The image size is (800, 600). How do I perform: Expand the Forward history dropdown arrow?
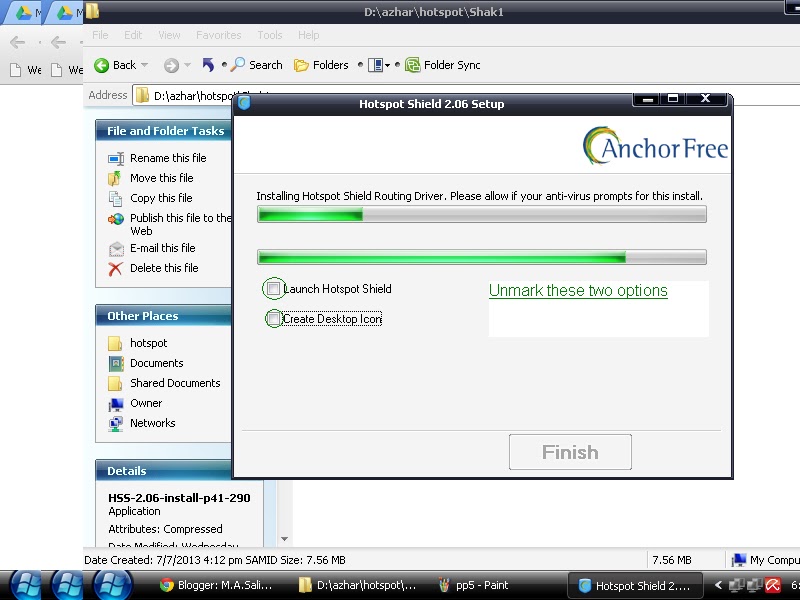tap(187, 65)
